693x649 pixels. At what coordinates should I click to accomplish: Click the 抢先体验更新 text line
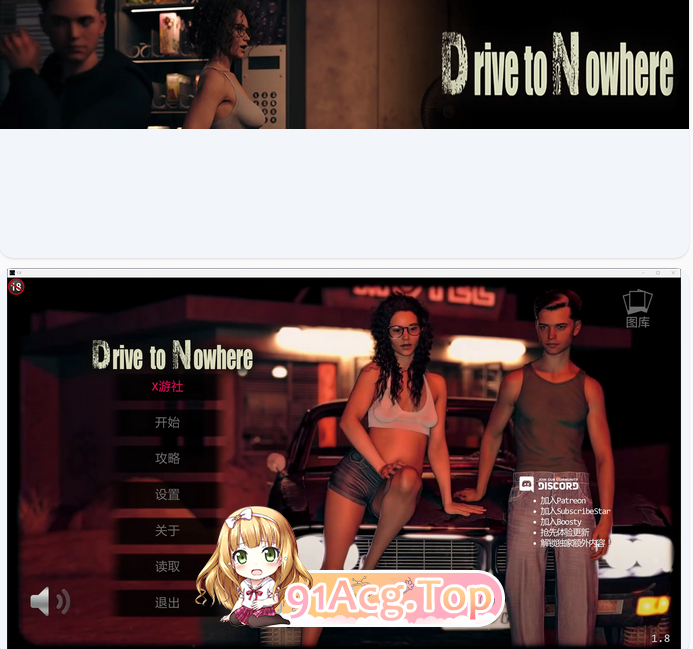[x=564, y=532]
